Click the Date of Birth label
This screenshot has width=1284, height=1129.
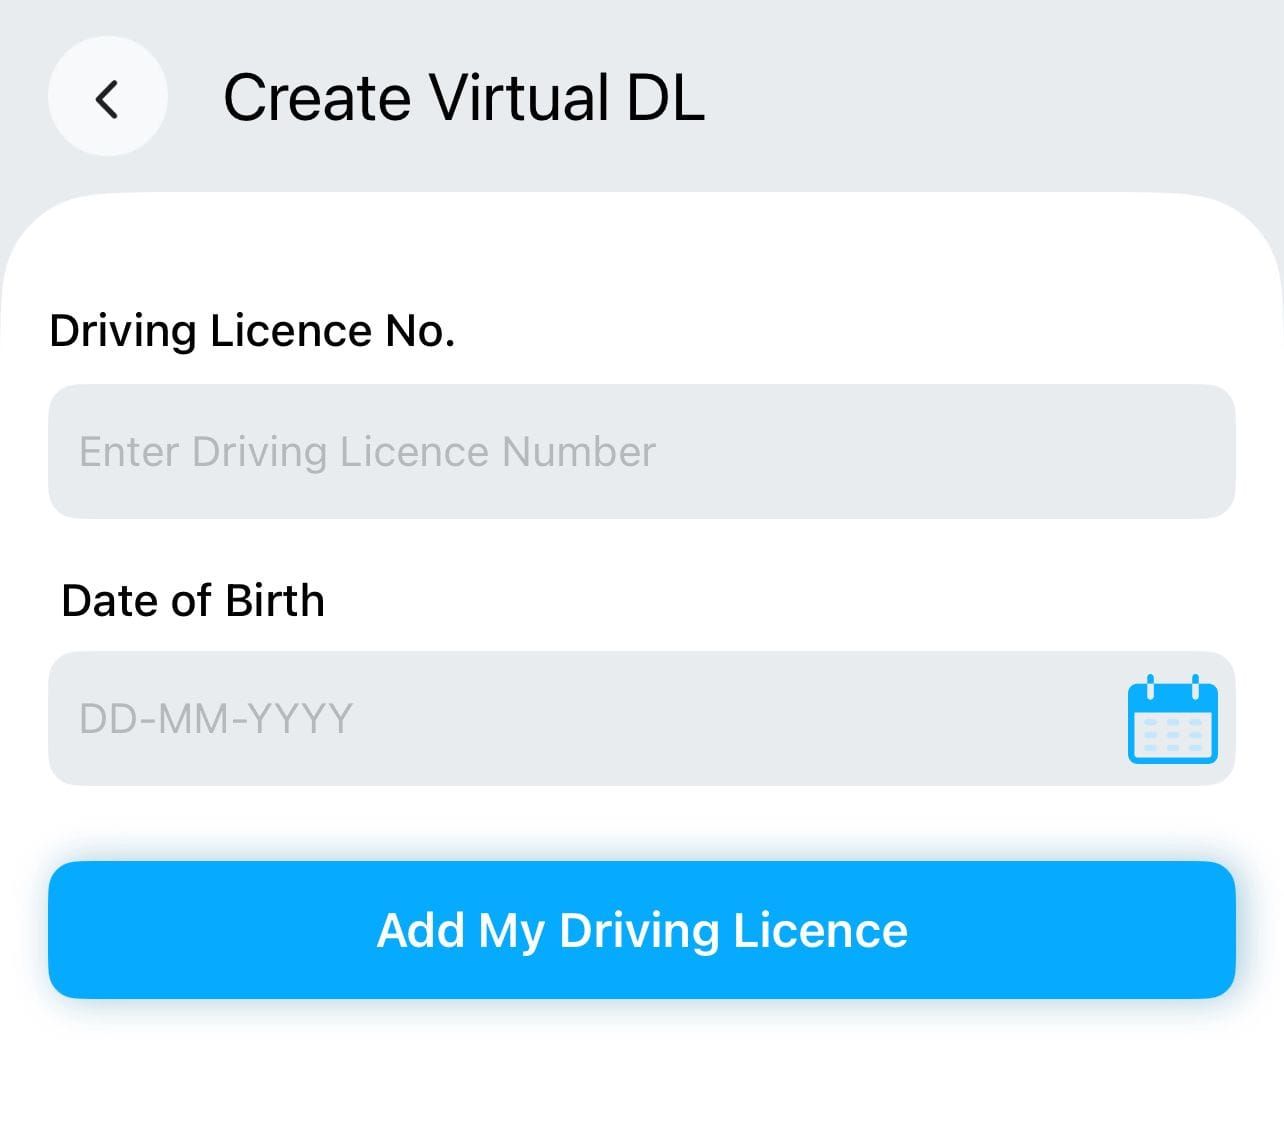[x=193, y=601]
